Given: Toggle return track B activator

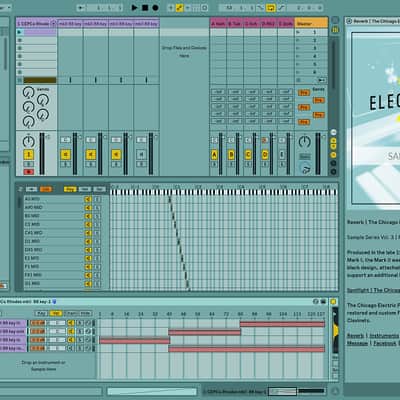Looking at the screenshot, I should click(x=231, y=155).
